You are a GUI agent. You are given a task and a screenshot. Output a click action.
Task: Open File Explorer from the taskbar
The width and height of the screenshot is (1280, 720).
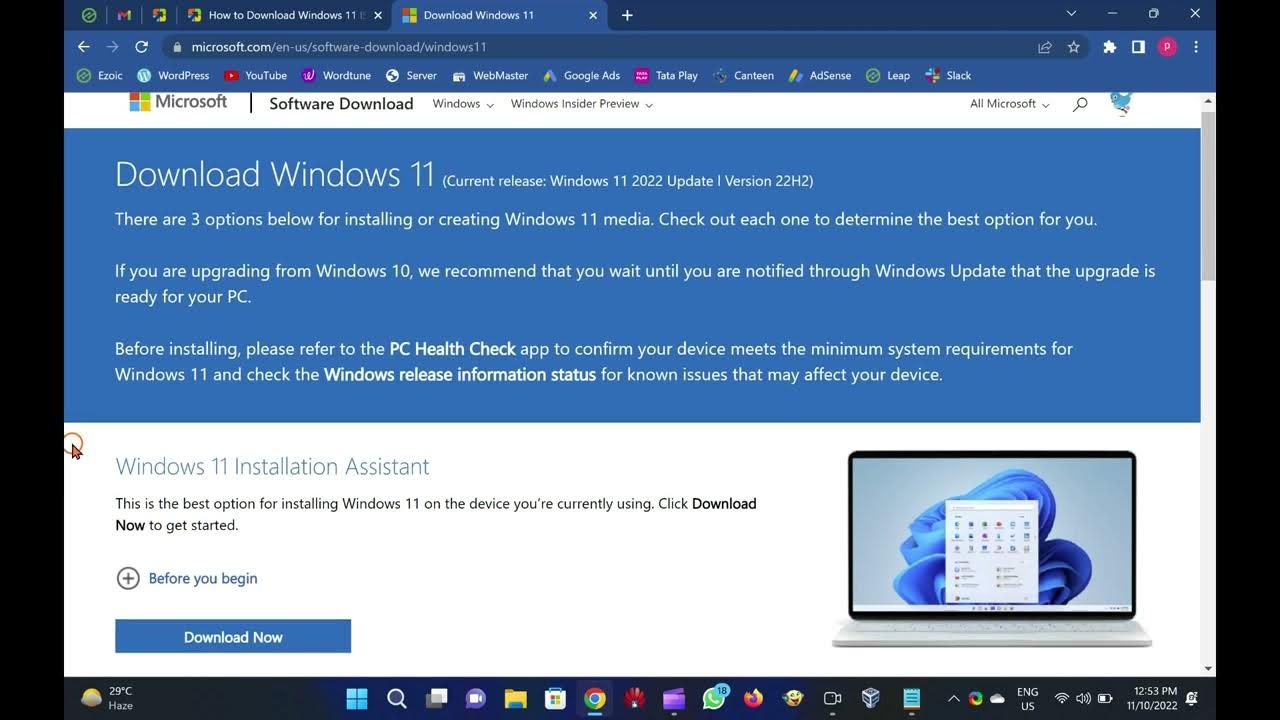(x=515, y=698)
